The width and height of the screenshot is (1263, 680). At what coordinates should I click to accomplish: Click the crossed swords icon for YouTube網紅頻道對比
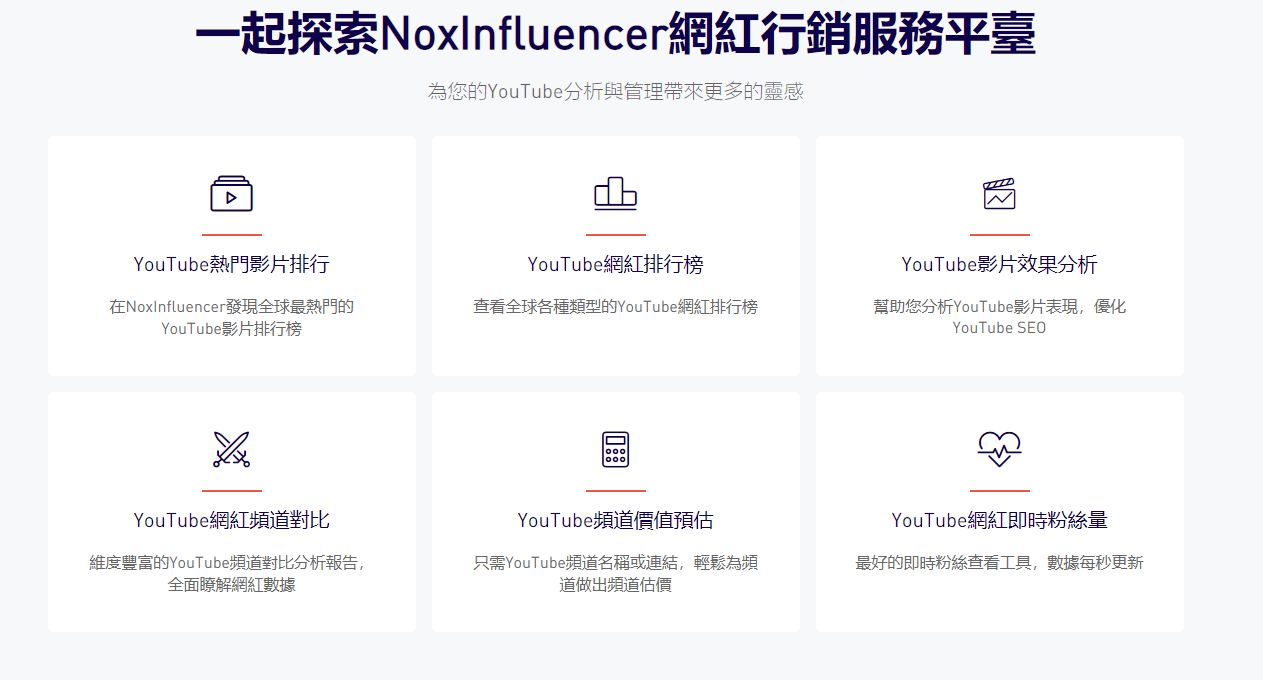tap(231, 450)
